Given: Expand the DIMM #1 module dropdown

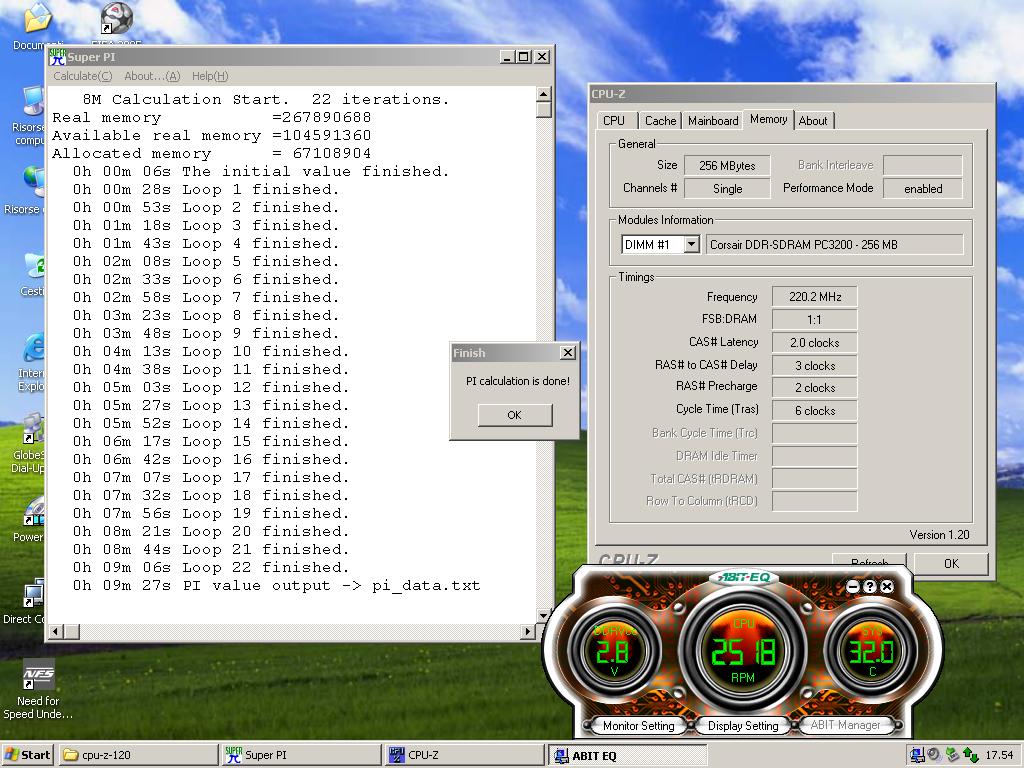Looking at the screenshot, I should pos(691,245).
